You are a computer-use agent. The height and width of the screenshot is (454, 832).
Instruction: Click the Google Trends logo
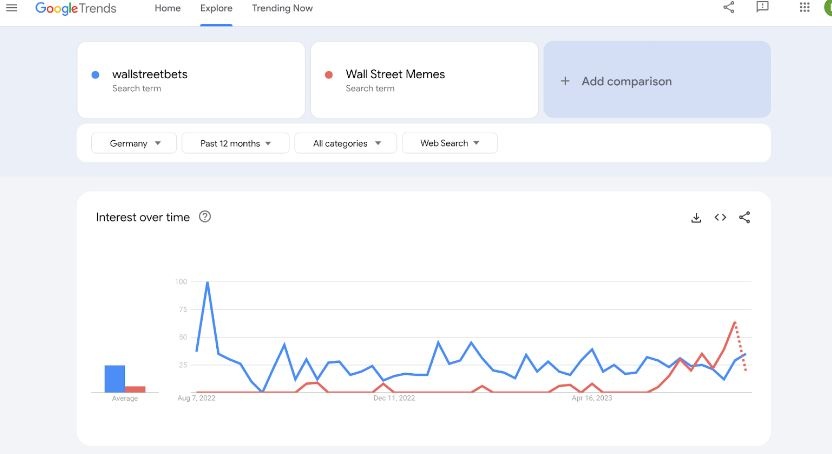75,8
